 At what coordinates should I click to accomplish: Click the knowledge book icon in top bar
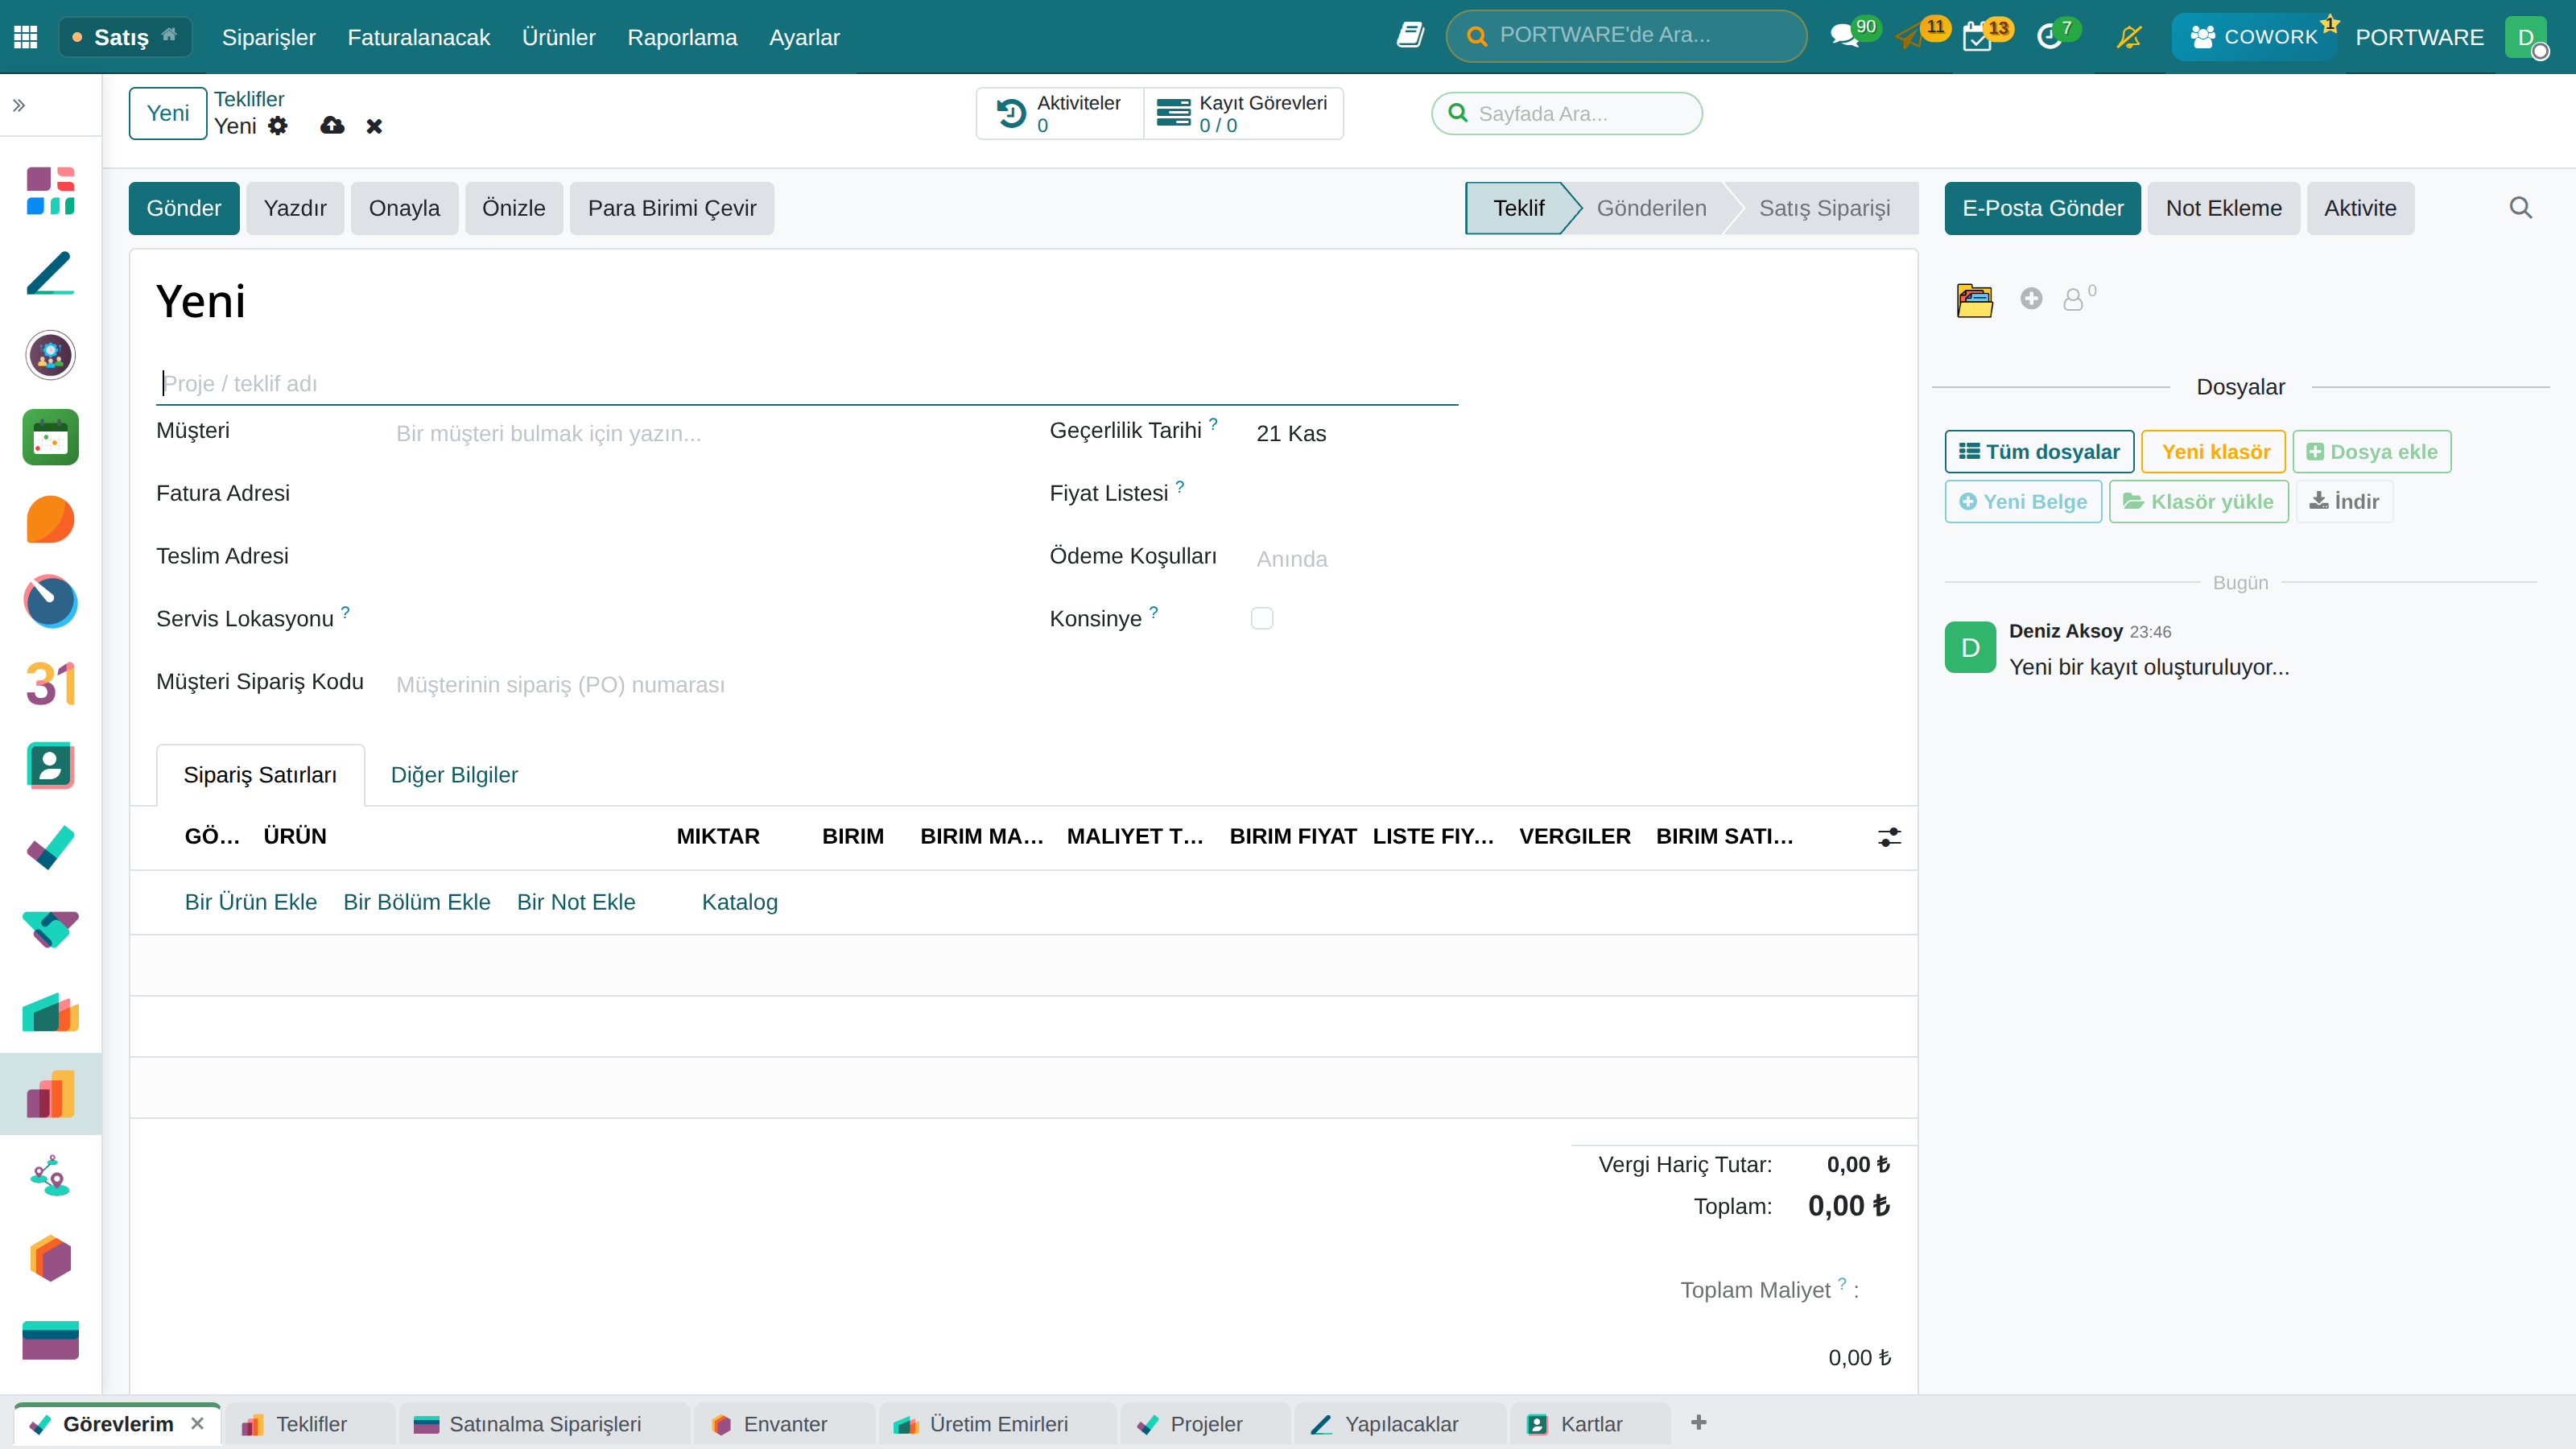tap(1410, 36)
